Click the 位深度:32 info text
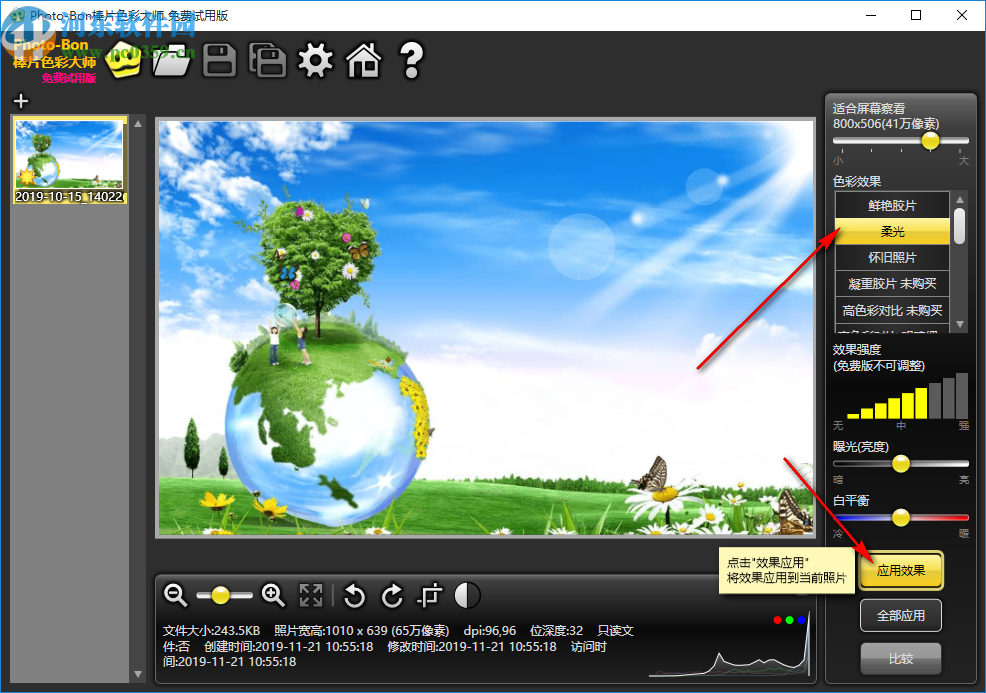 557,630
